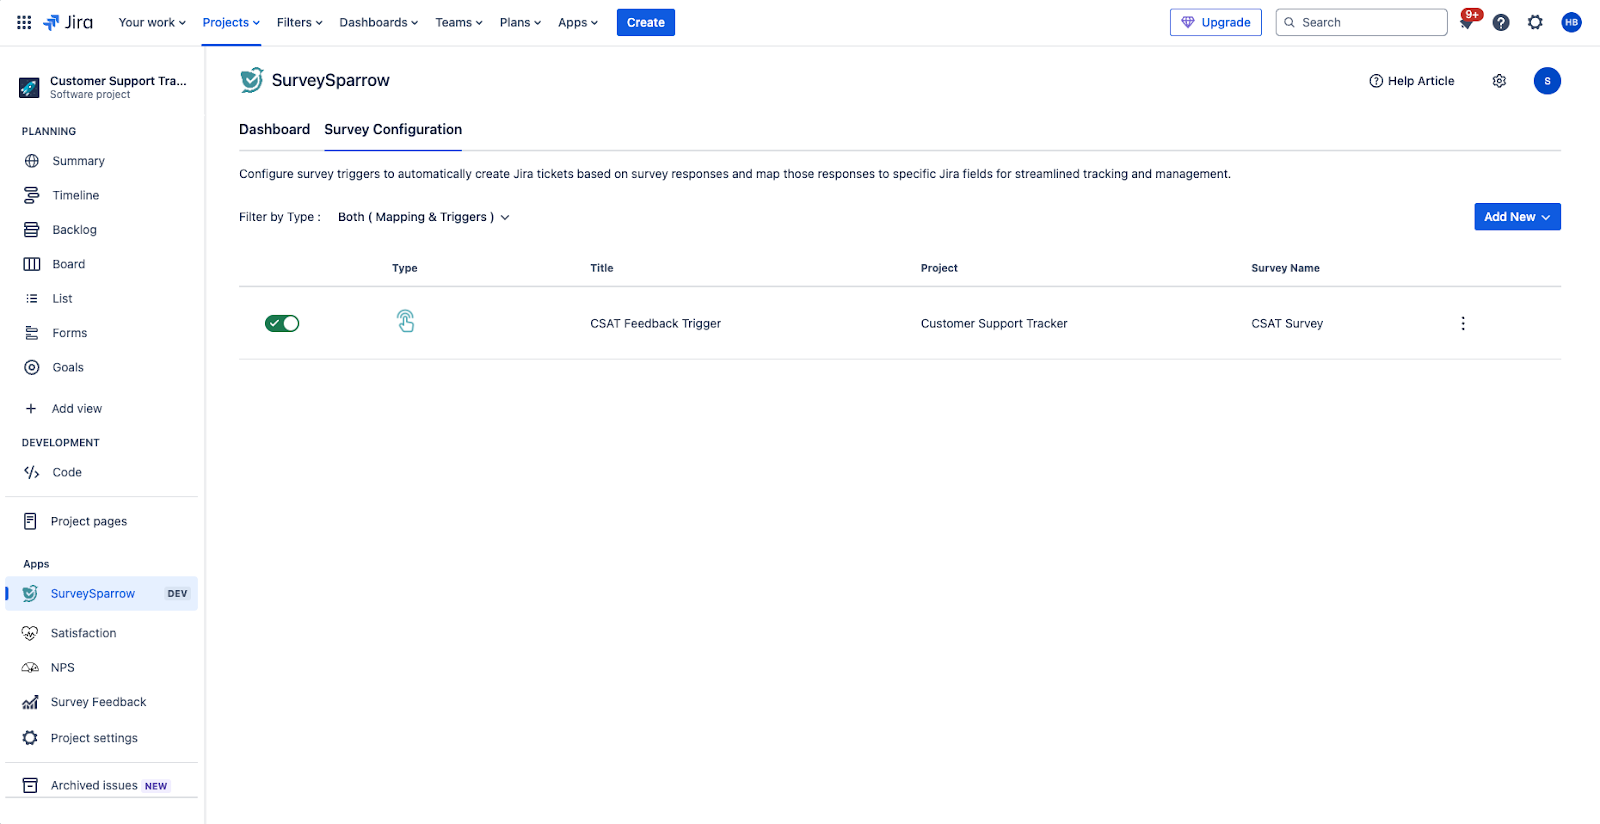This screenshot has height=824, width=1600.
Task: Click the blue Create button
Action: [x=645, y=22]
